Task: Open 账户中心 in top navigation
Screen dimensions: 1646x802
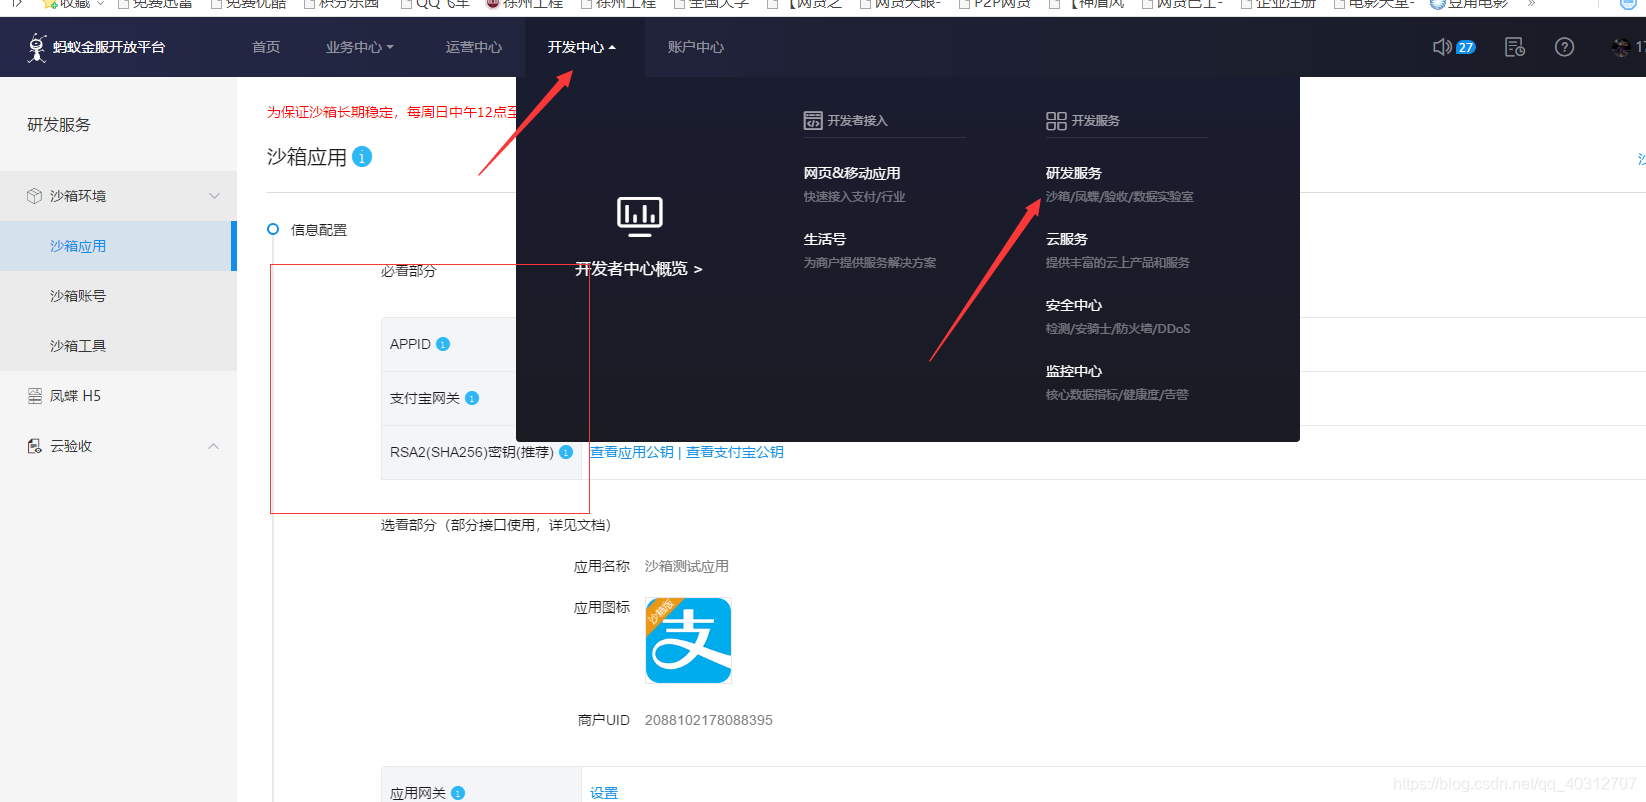Action: pos(696,47)
